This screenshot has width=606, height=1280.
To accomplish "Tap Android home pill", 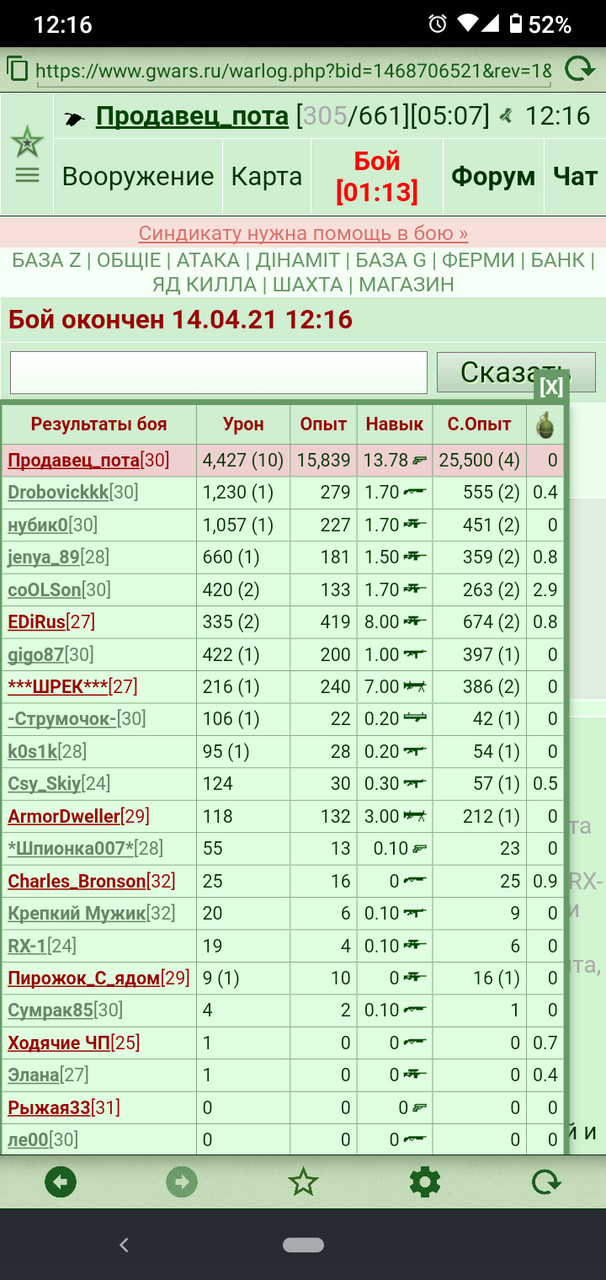I will 303,1245.
